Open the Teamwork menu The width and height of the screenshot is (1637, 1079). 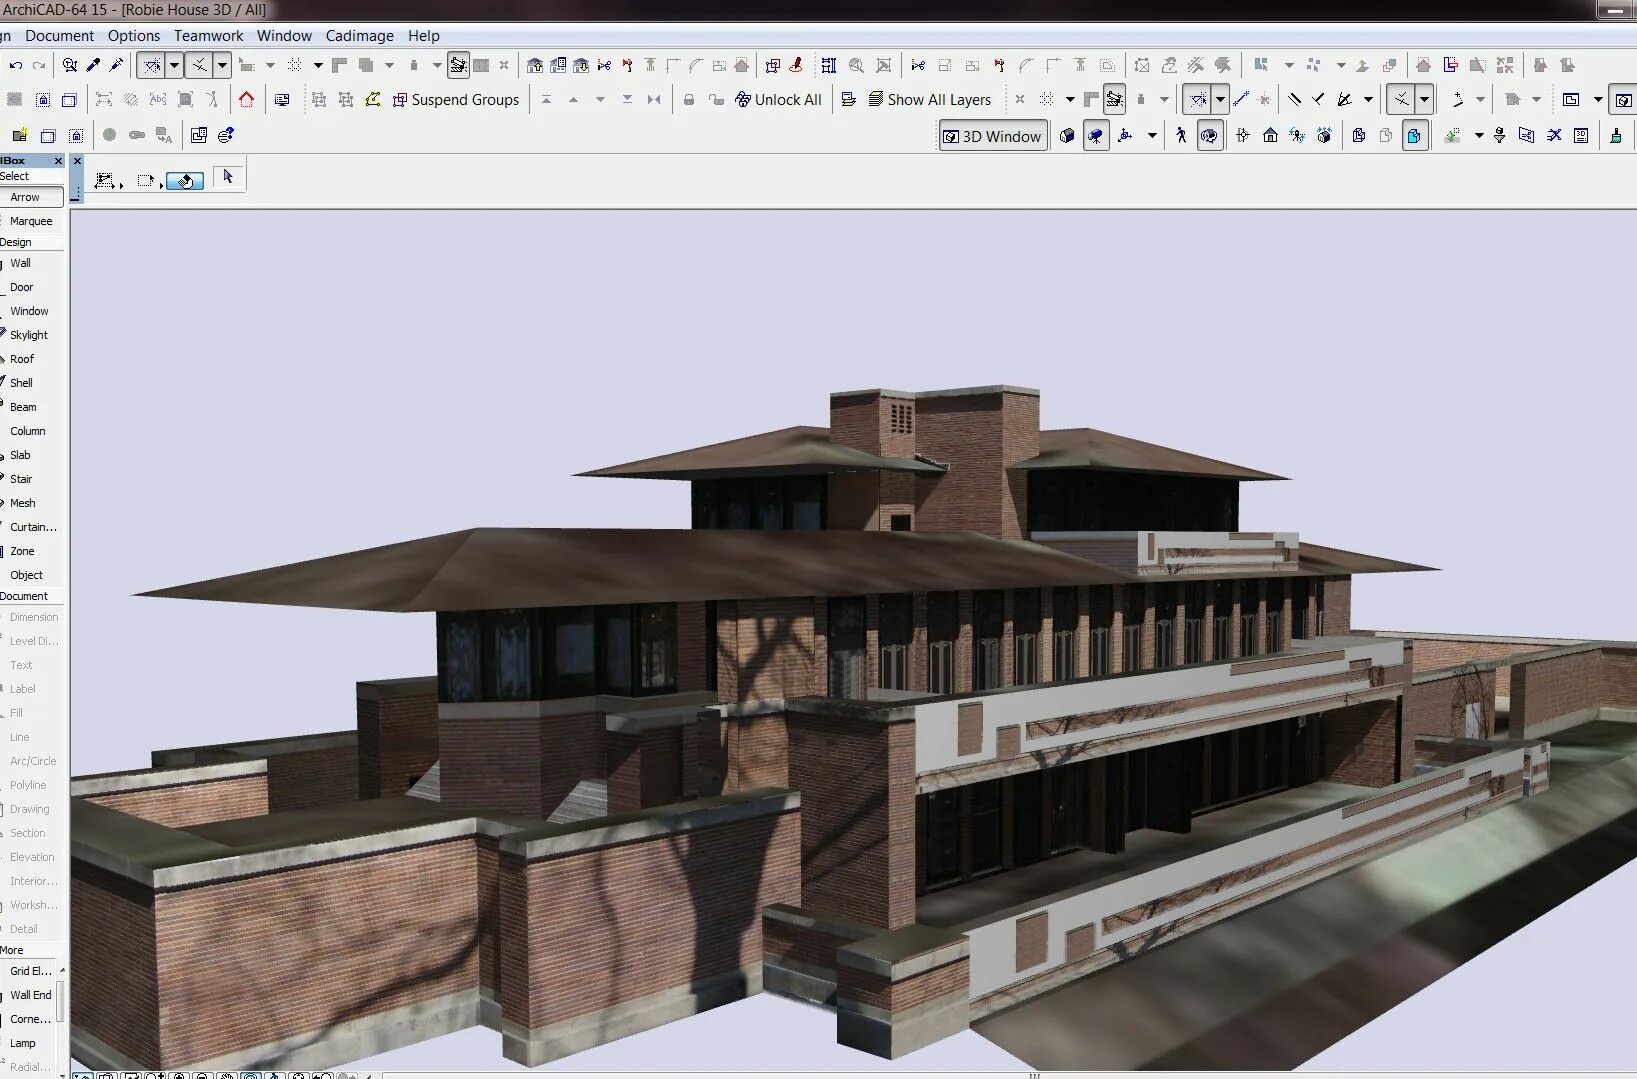208,35
